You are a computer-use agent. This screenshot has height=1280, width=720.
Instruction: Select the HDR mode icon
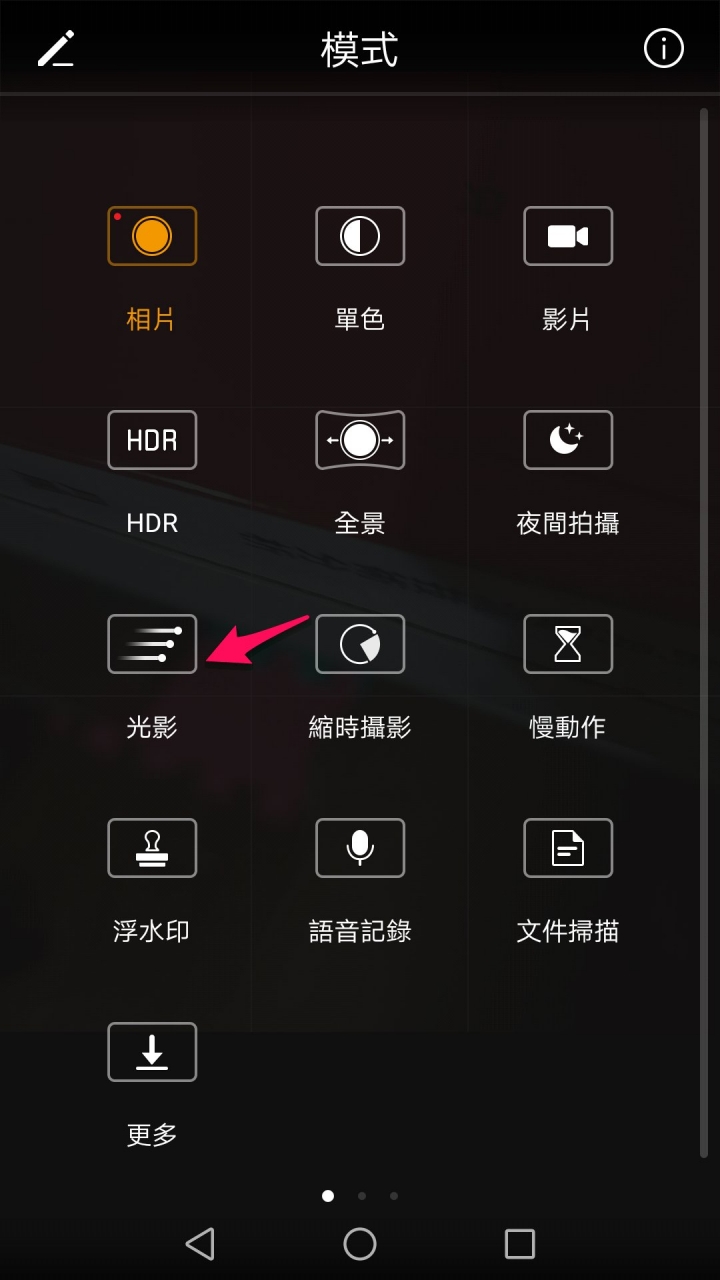(152, 440)
